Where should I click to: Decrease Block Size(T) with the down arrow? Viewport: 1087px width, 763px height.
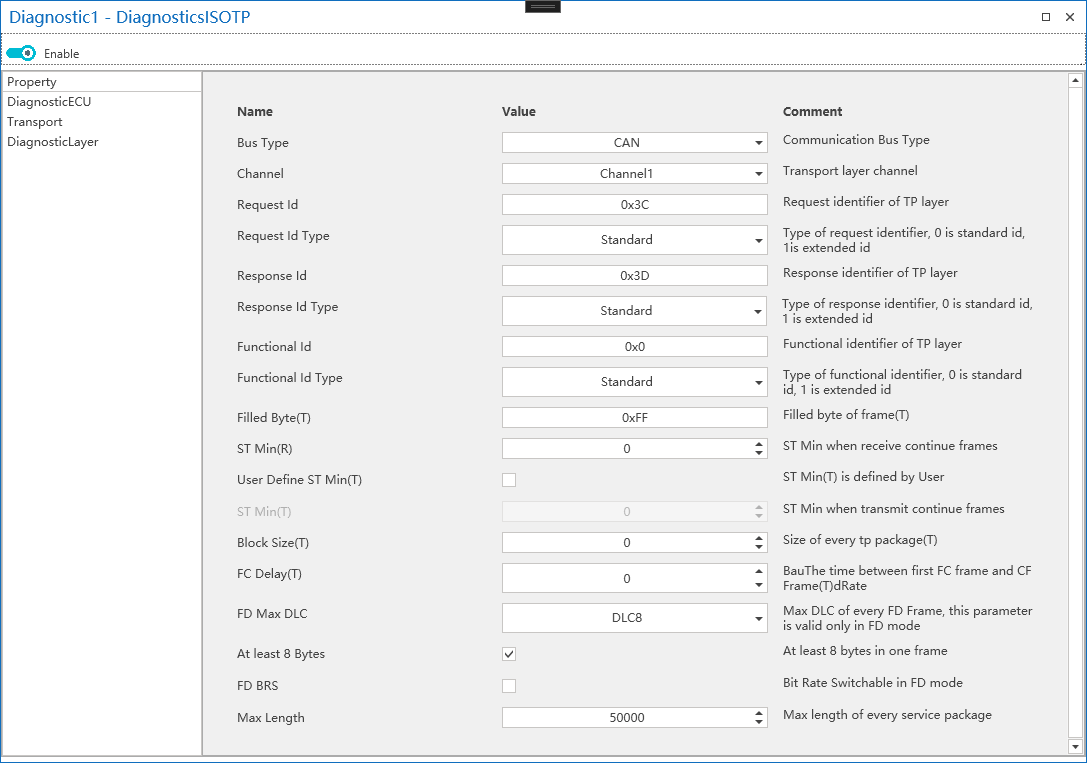(759, 548)
